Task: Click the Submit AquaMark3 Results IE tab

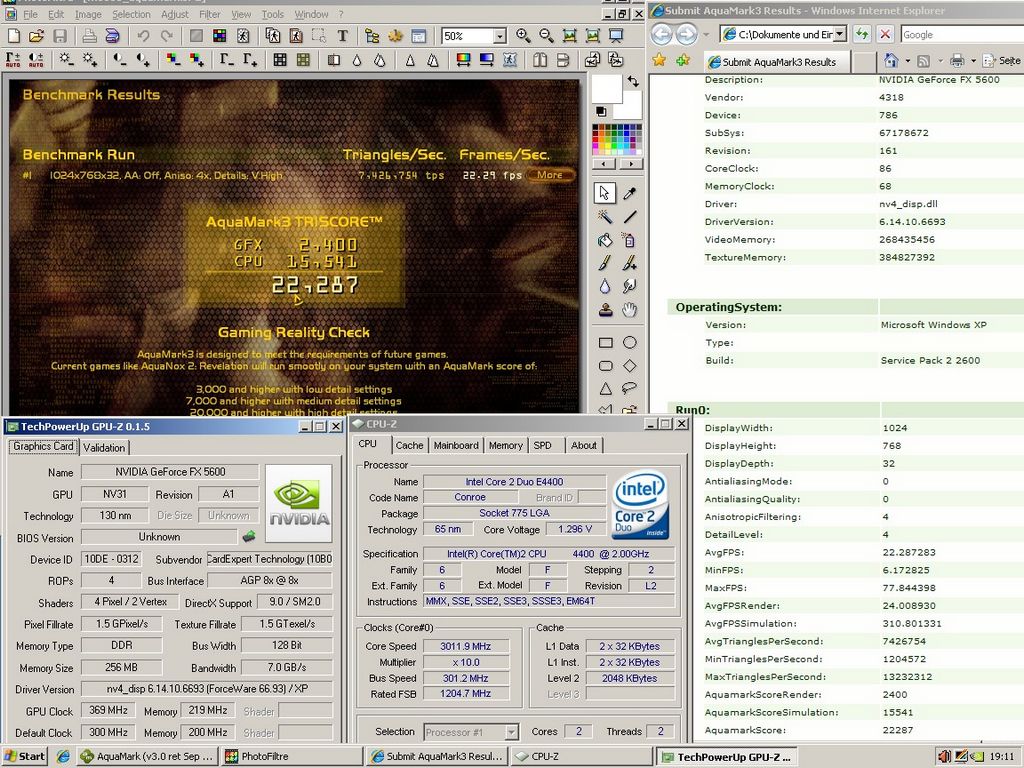Action: pyautogui.click(x=777, y=62)
